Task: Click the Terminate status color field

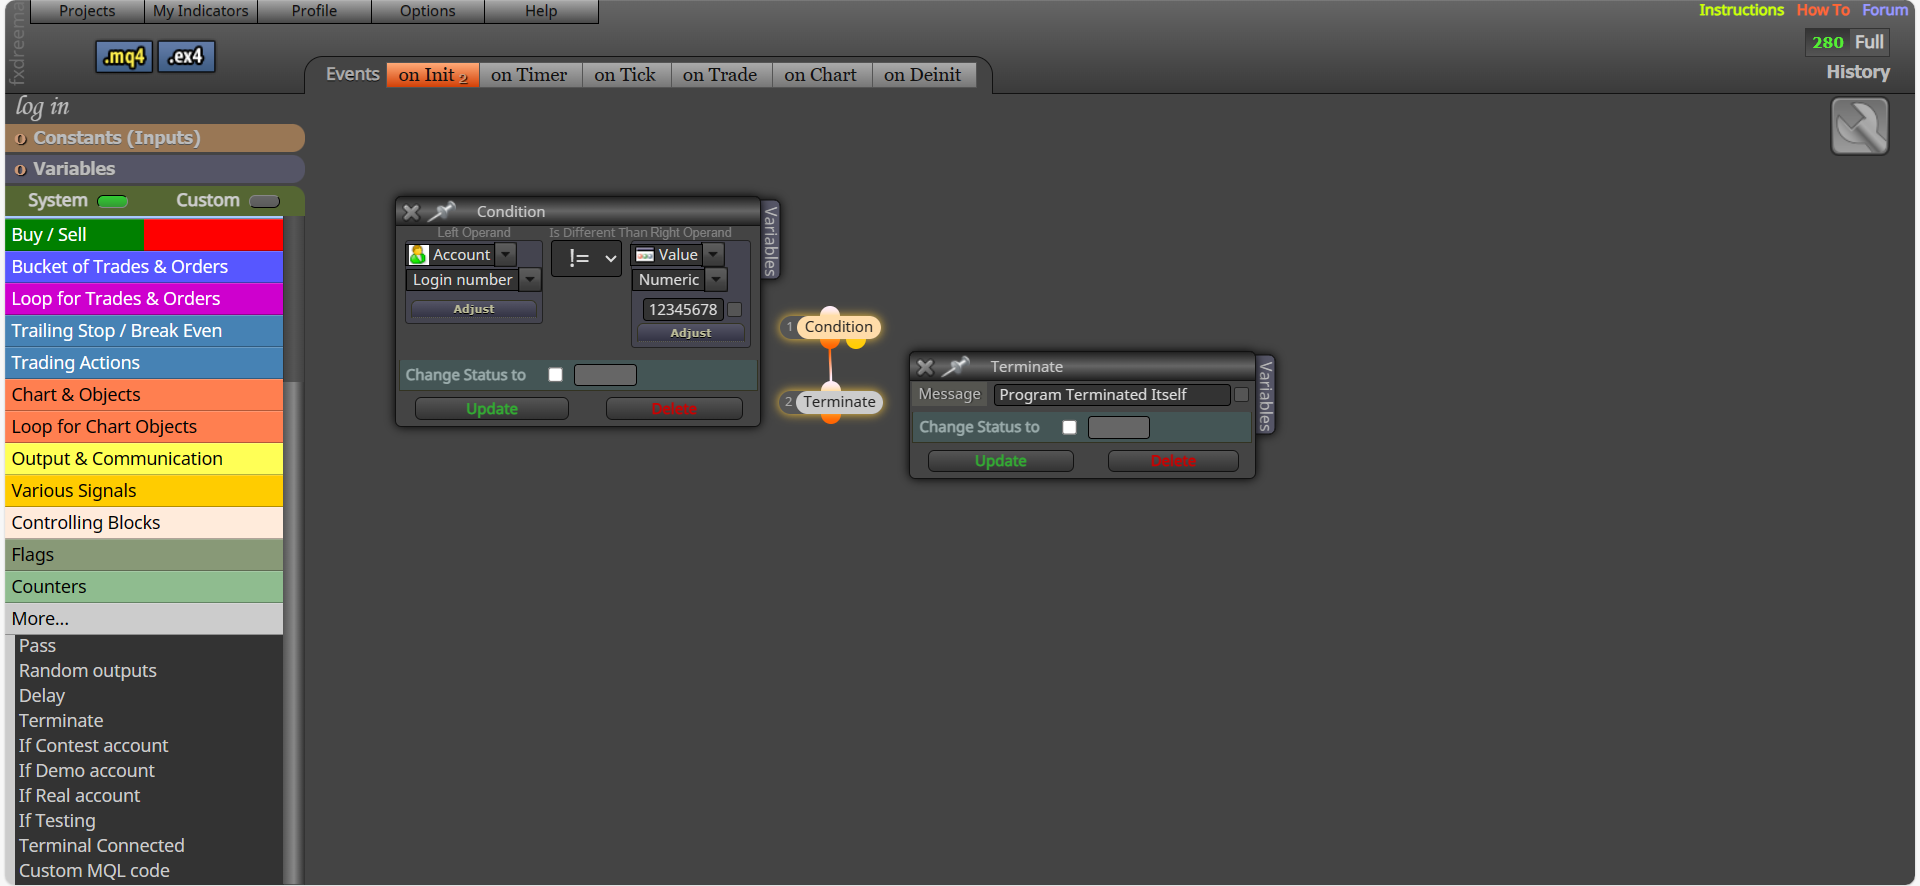Action: pos(1119,428)
